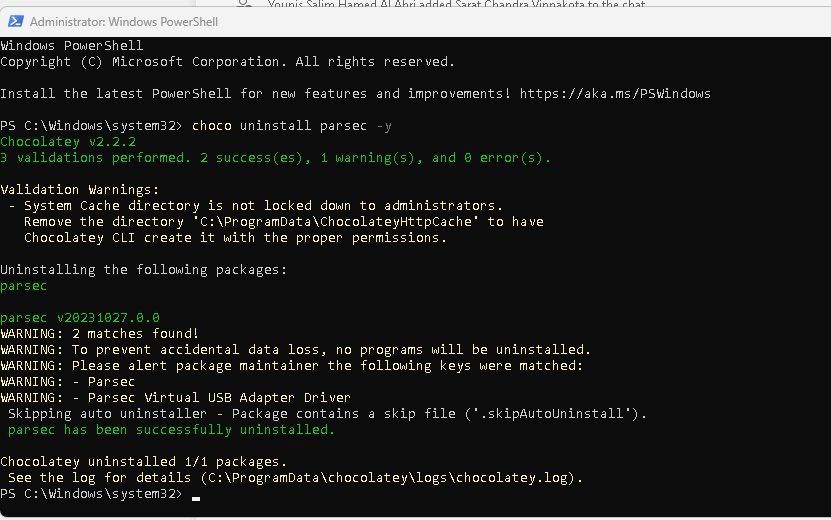Click the 'WARNING: - Parsec' line

tap(67, 382)
